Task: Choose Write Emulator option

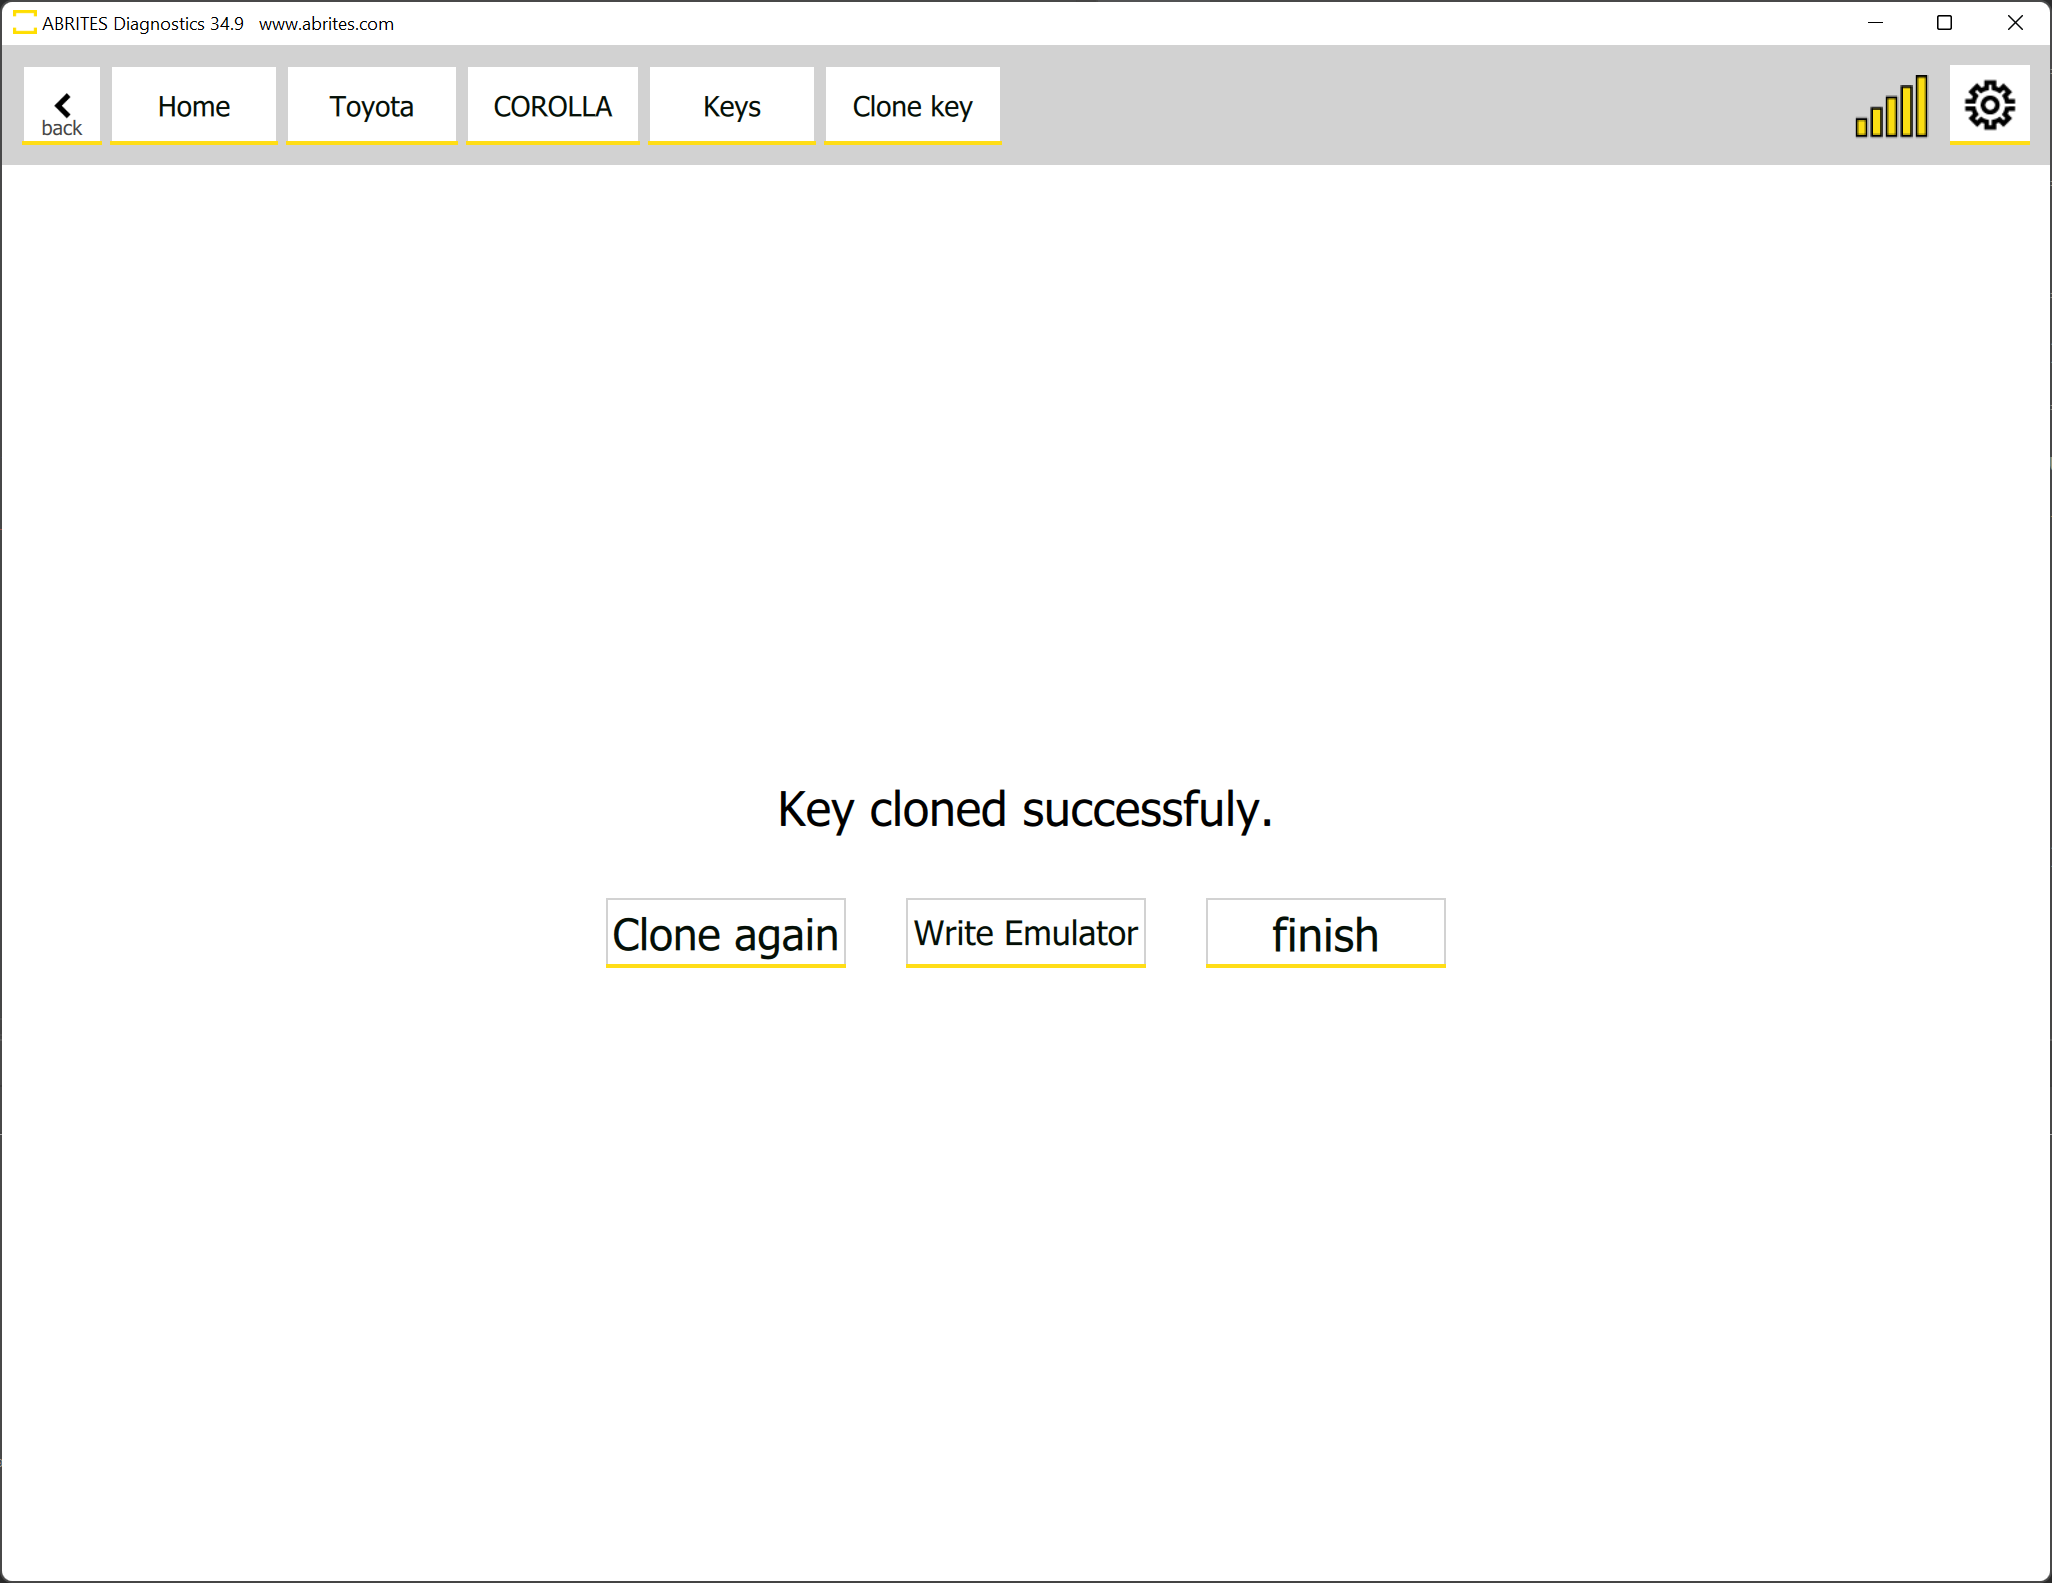Action: pyautogui.click(x=1026, y=933)
